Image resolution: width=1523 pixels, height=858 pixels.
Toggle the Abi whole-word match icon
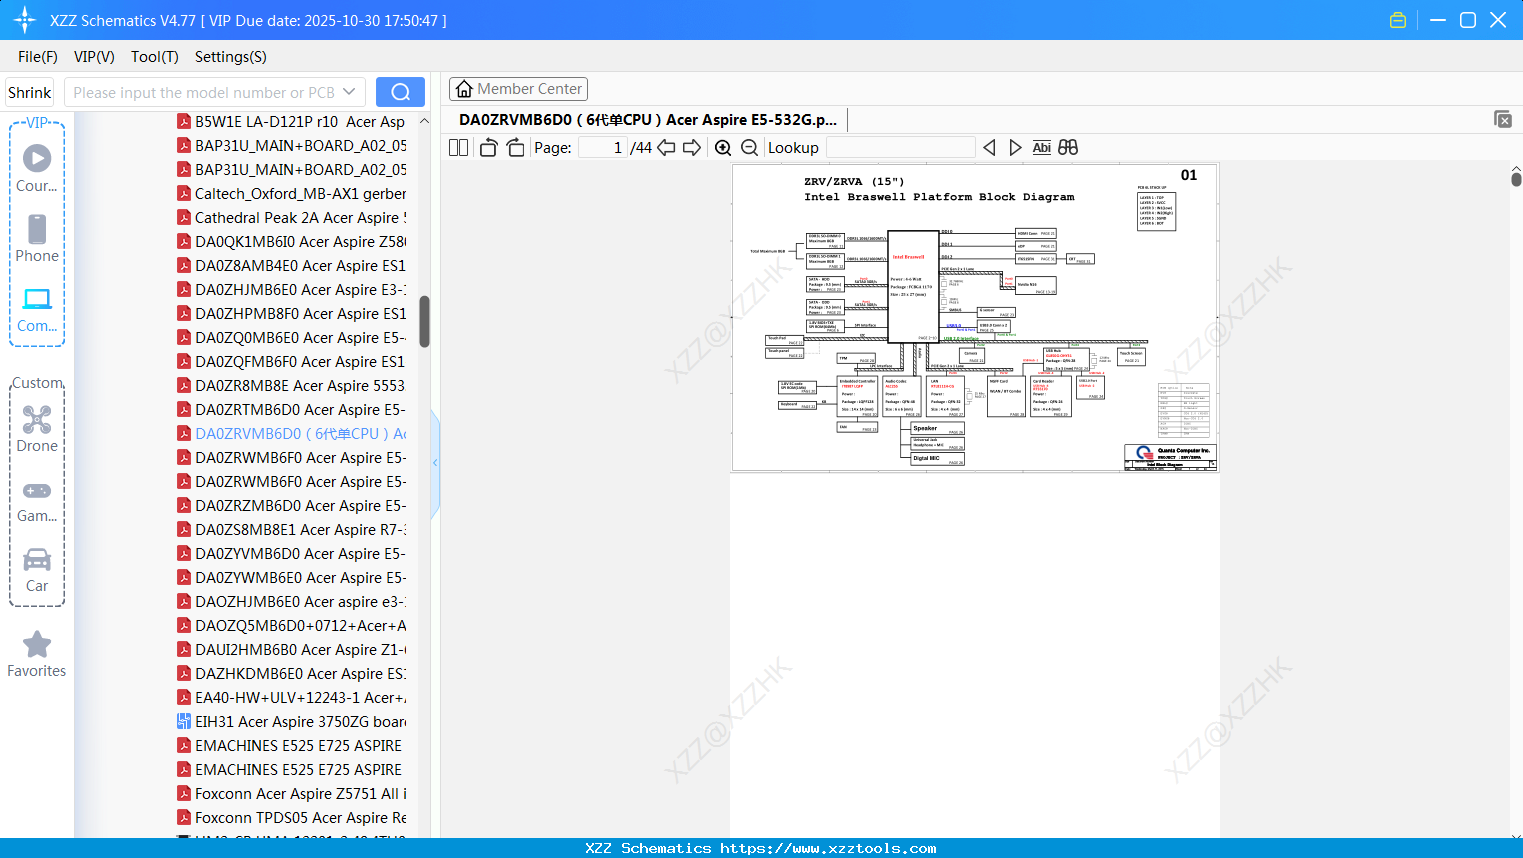coord(1041,148)
